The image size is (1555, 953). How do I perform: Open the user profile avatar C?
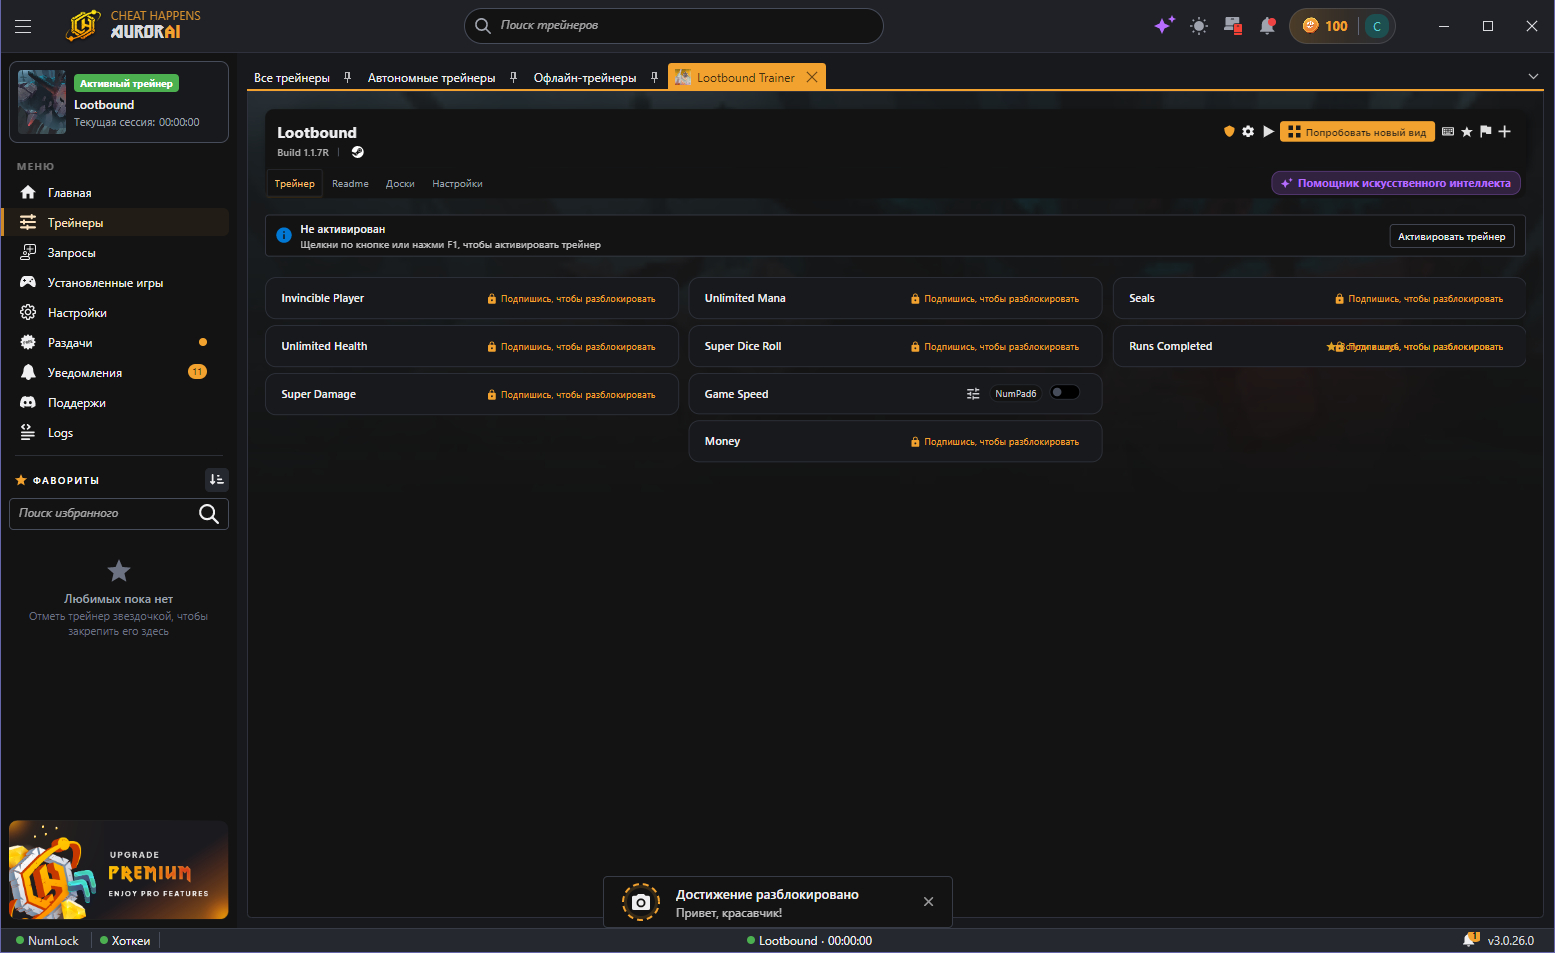click(1377, 26)
